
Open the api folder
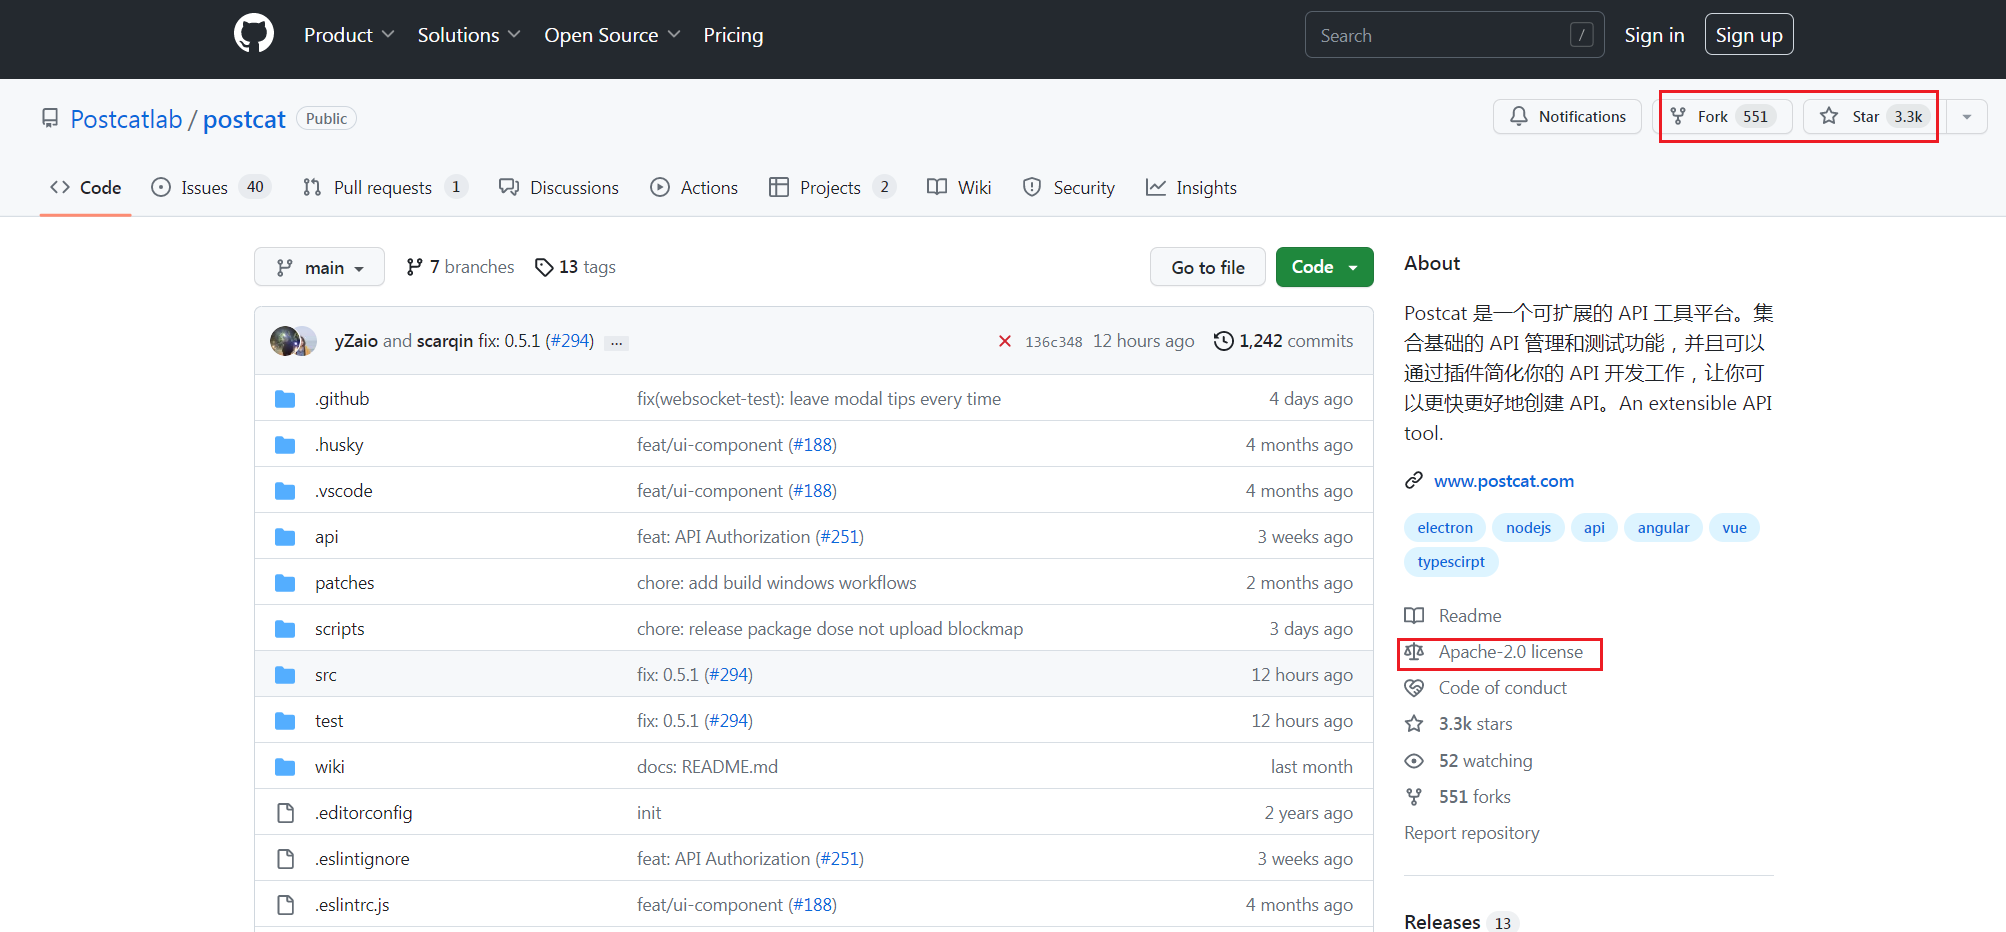click(x=326, y=537)
